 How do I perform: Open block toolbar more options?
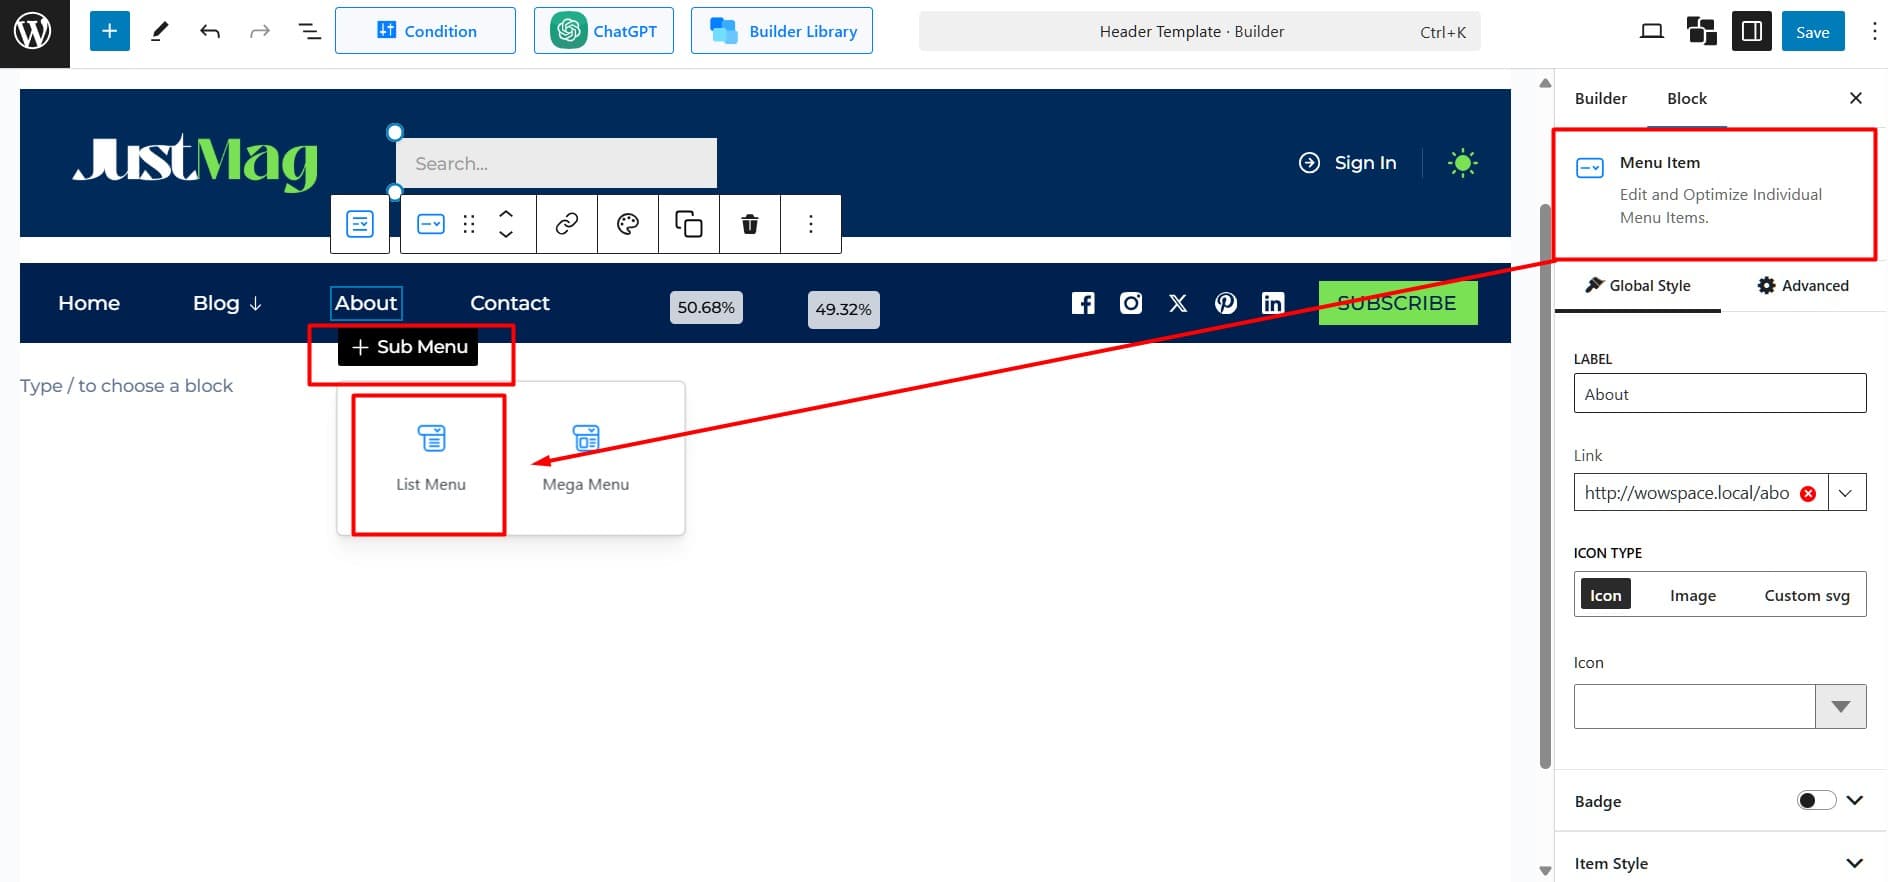pyautogui.click(x=811, y=224)
